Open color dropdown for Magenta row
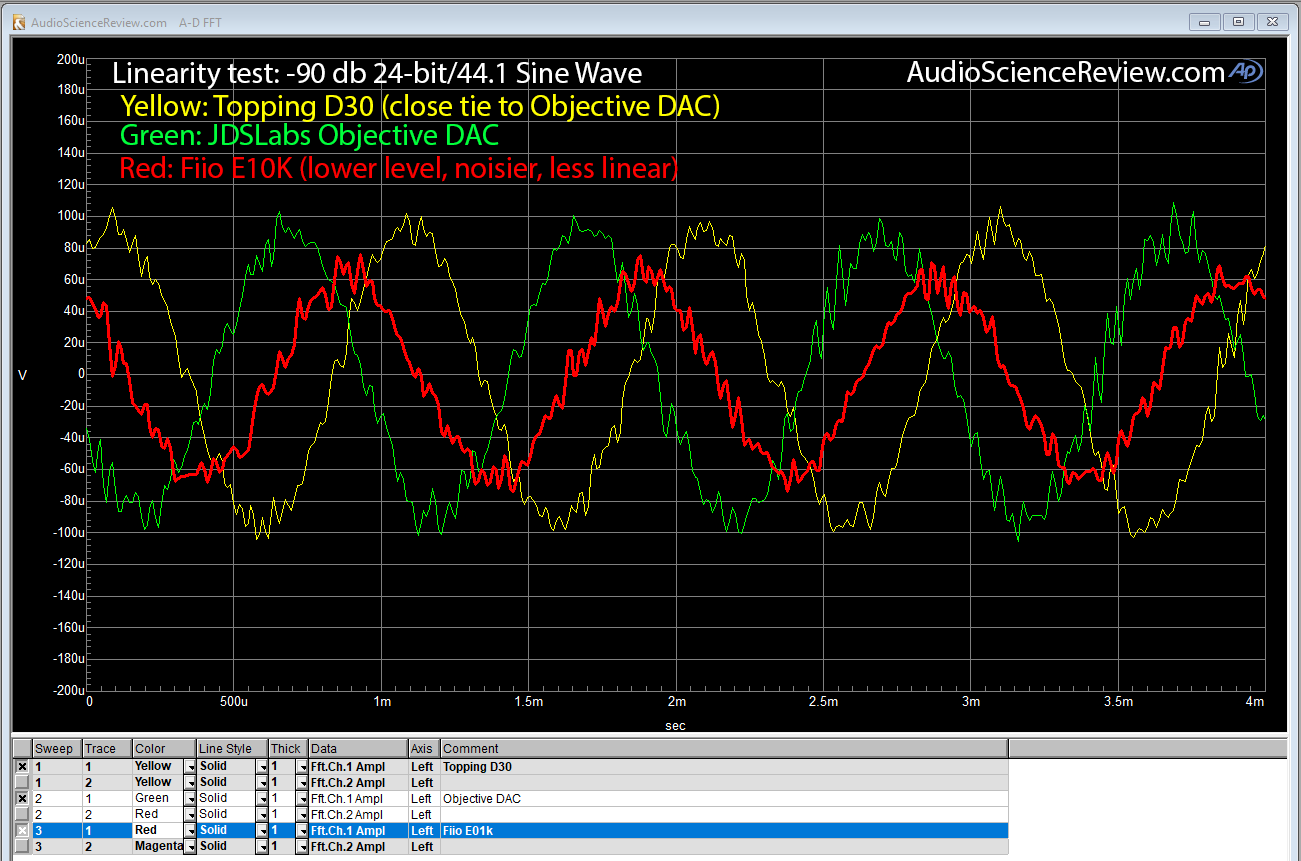The height and width of the screenshot is (861, 1301). pos(190,847)
